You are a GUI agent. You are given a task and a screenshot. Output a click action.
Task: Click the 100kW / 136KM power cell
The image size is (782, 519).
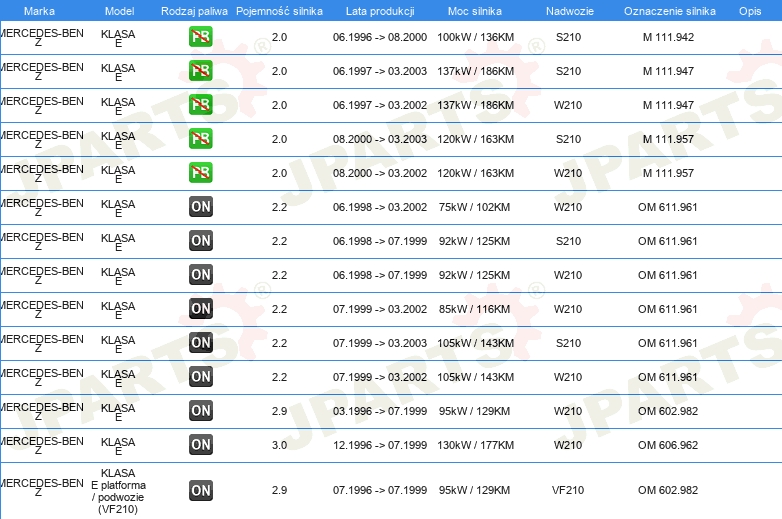pyautogui.click(x=475, y=37)
